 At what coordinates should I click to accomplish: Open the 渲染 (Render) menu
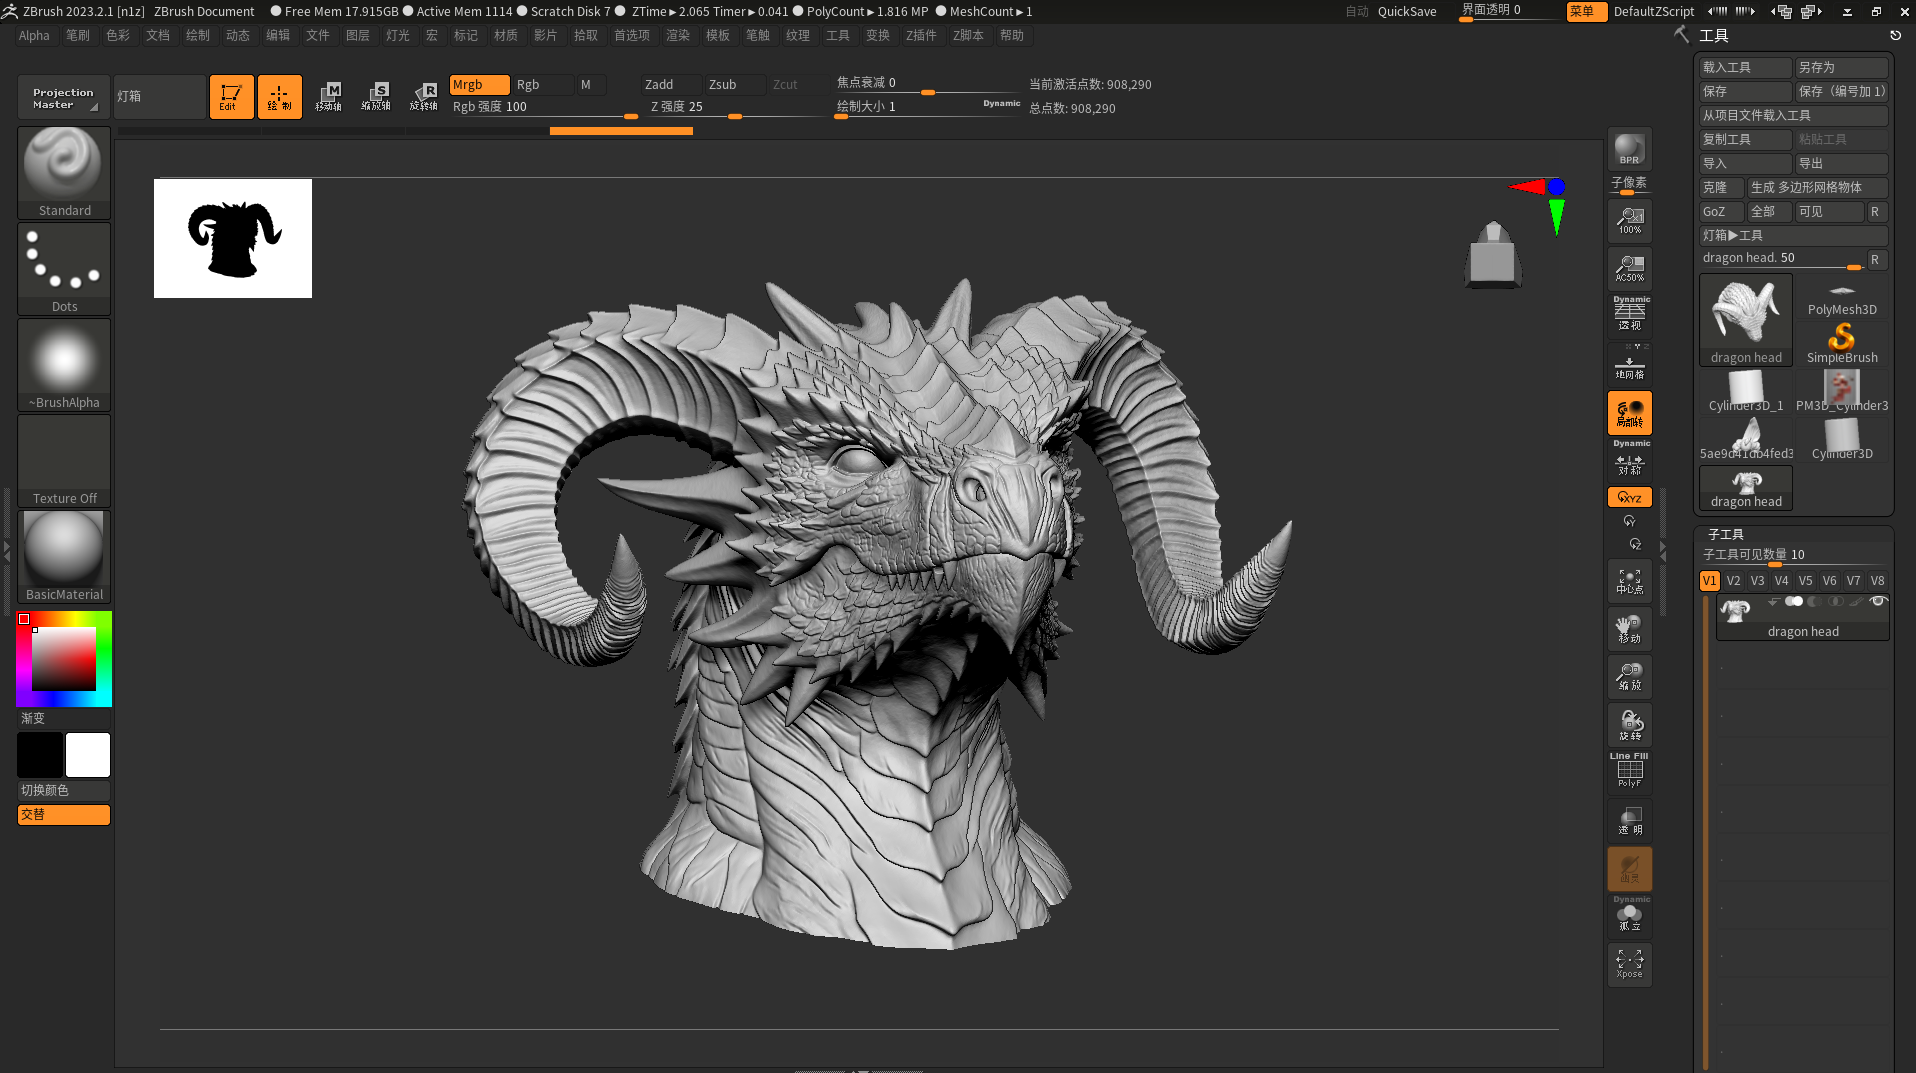click(678, 35)
